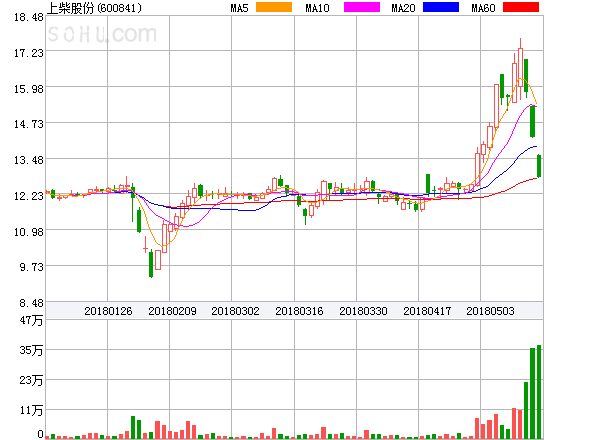Click the 10.98 price axis label
The image size is (600, 440).
[29, 232]
